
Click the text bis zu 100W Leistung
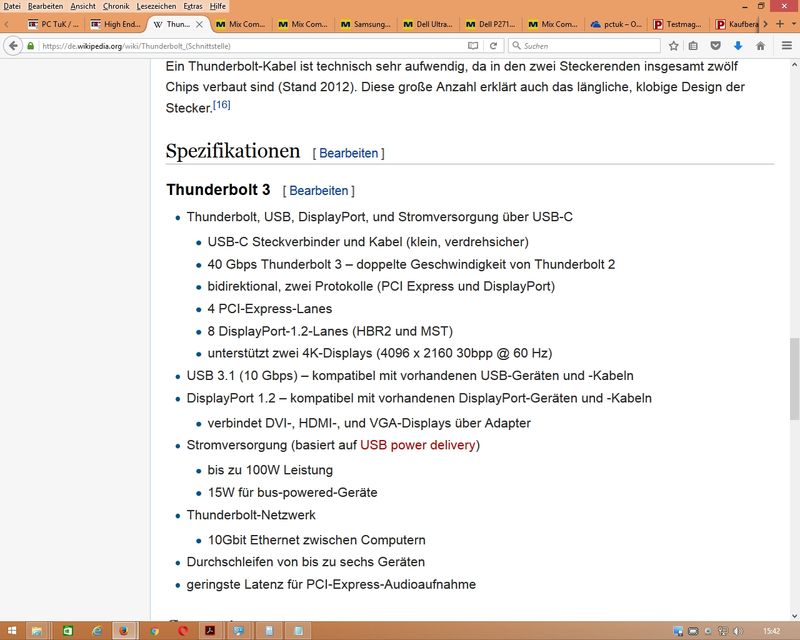coord(270,470)
